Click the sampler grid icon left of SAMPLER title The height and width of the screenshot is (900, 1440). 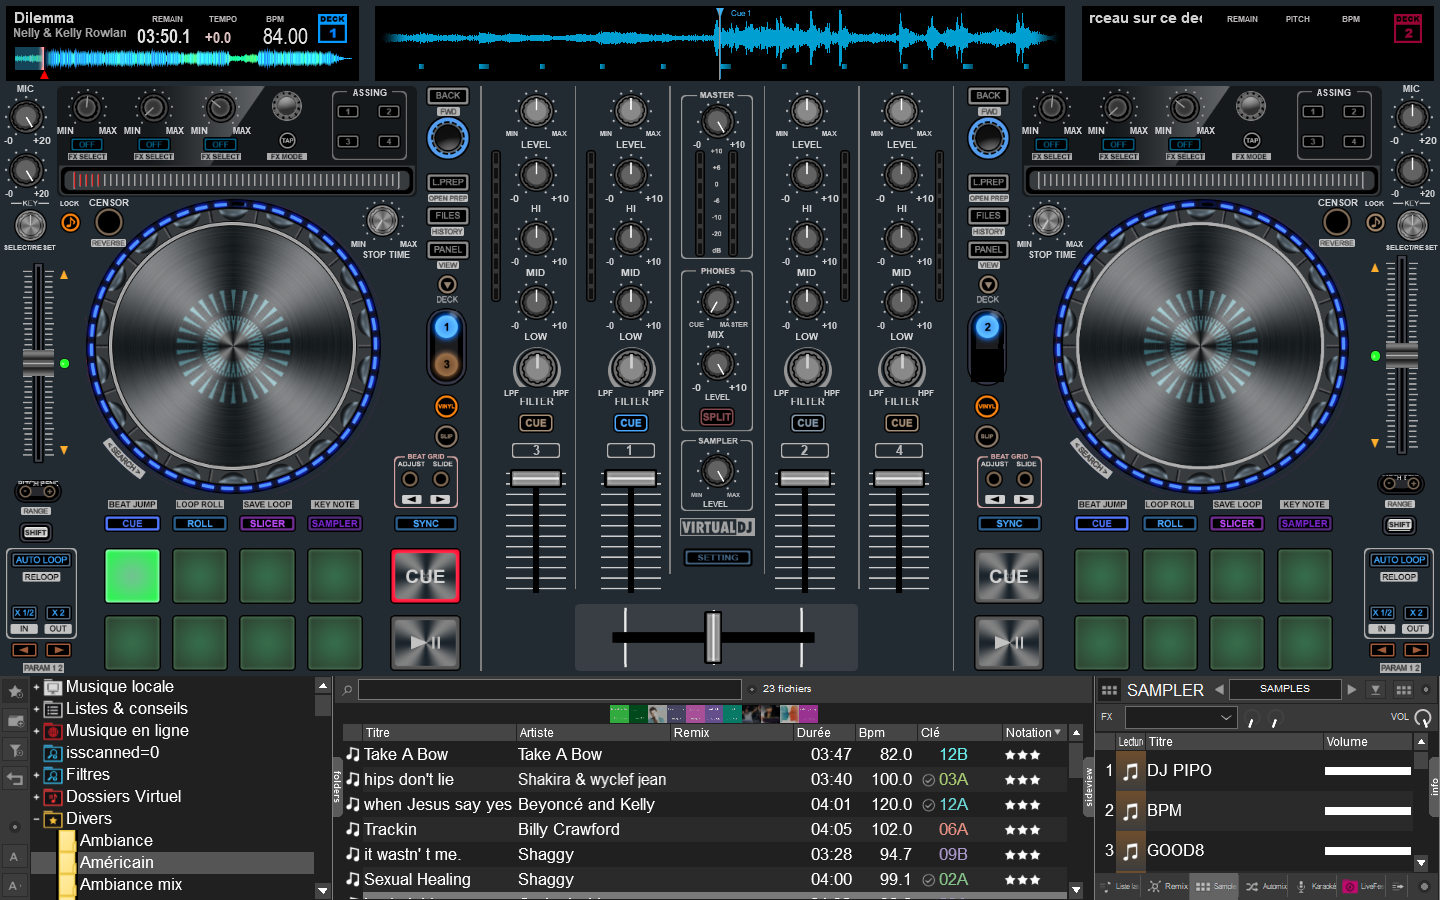tap(1109, 690)
